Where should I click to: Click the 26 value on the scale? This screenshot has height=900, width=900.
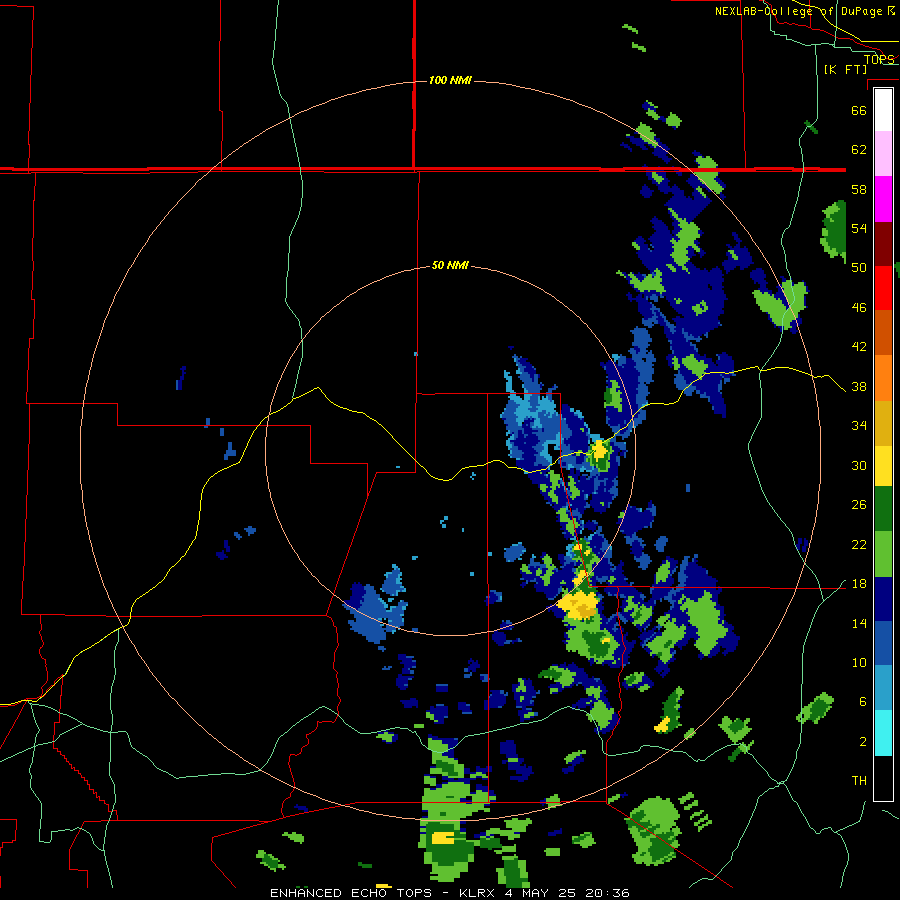coord(859,505)
